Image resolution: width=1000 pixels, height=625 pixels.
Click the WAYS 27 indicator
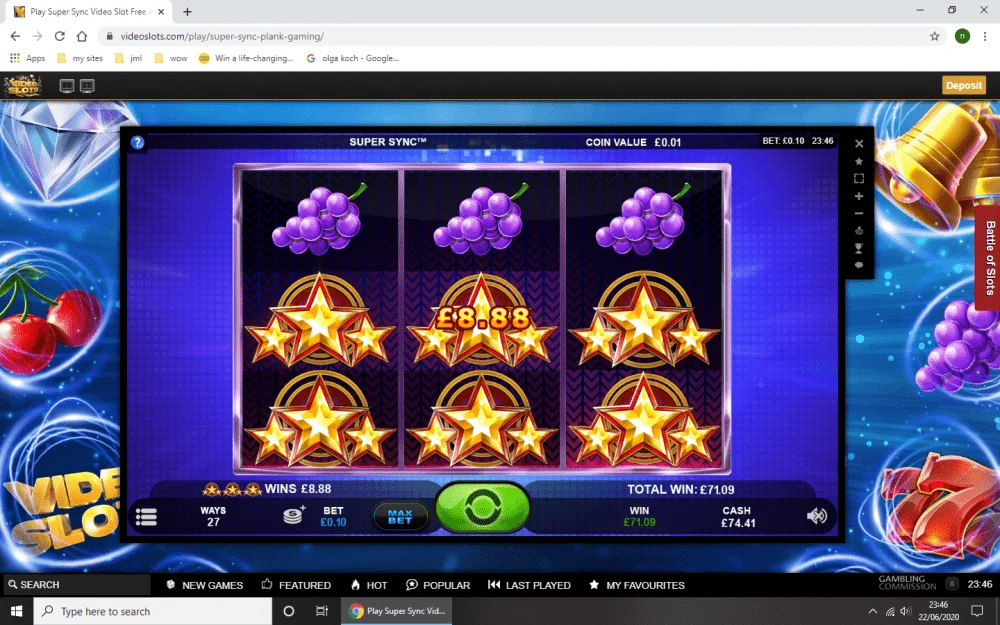pos(213,517)
